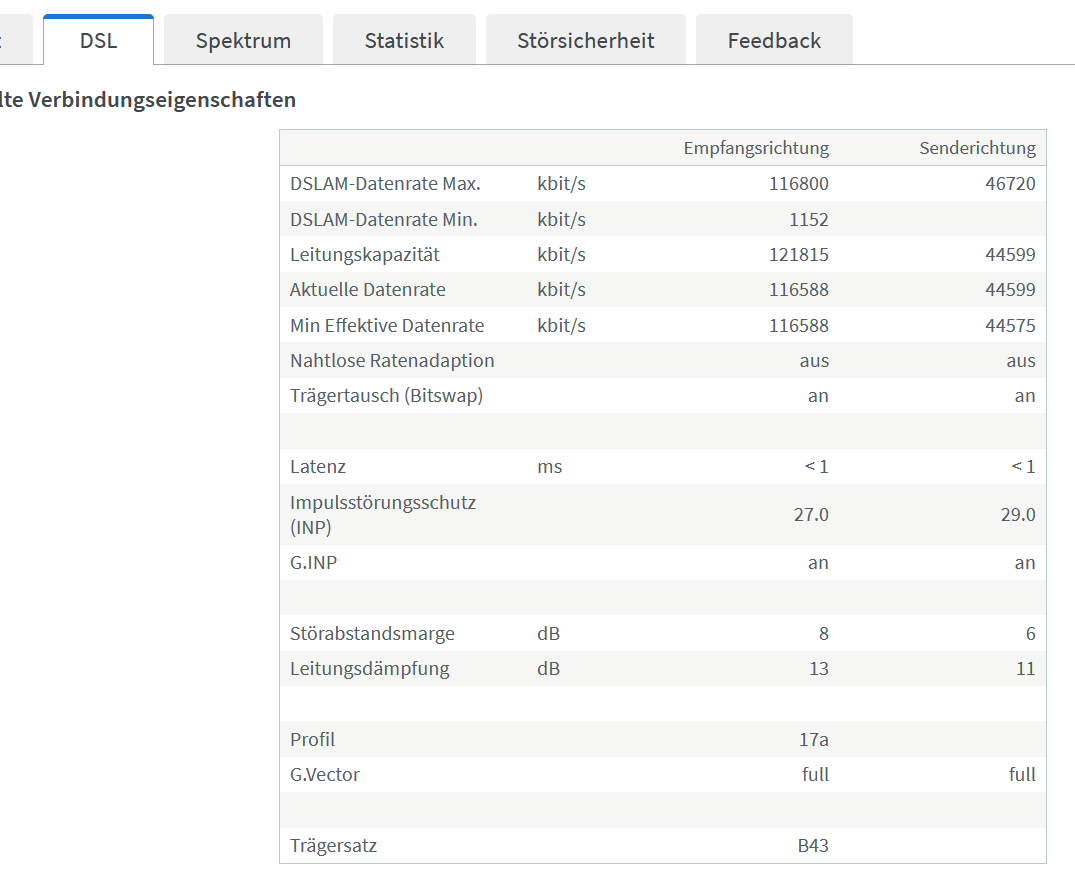
Task: Click the Leitungskapazität send value 44599
Action: click(1010, 254)
